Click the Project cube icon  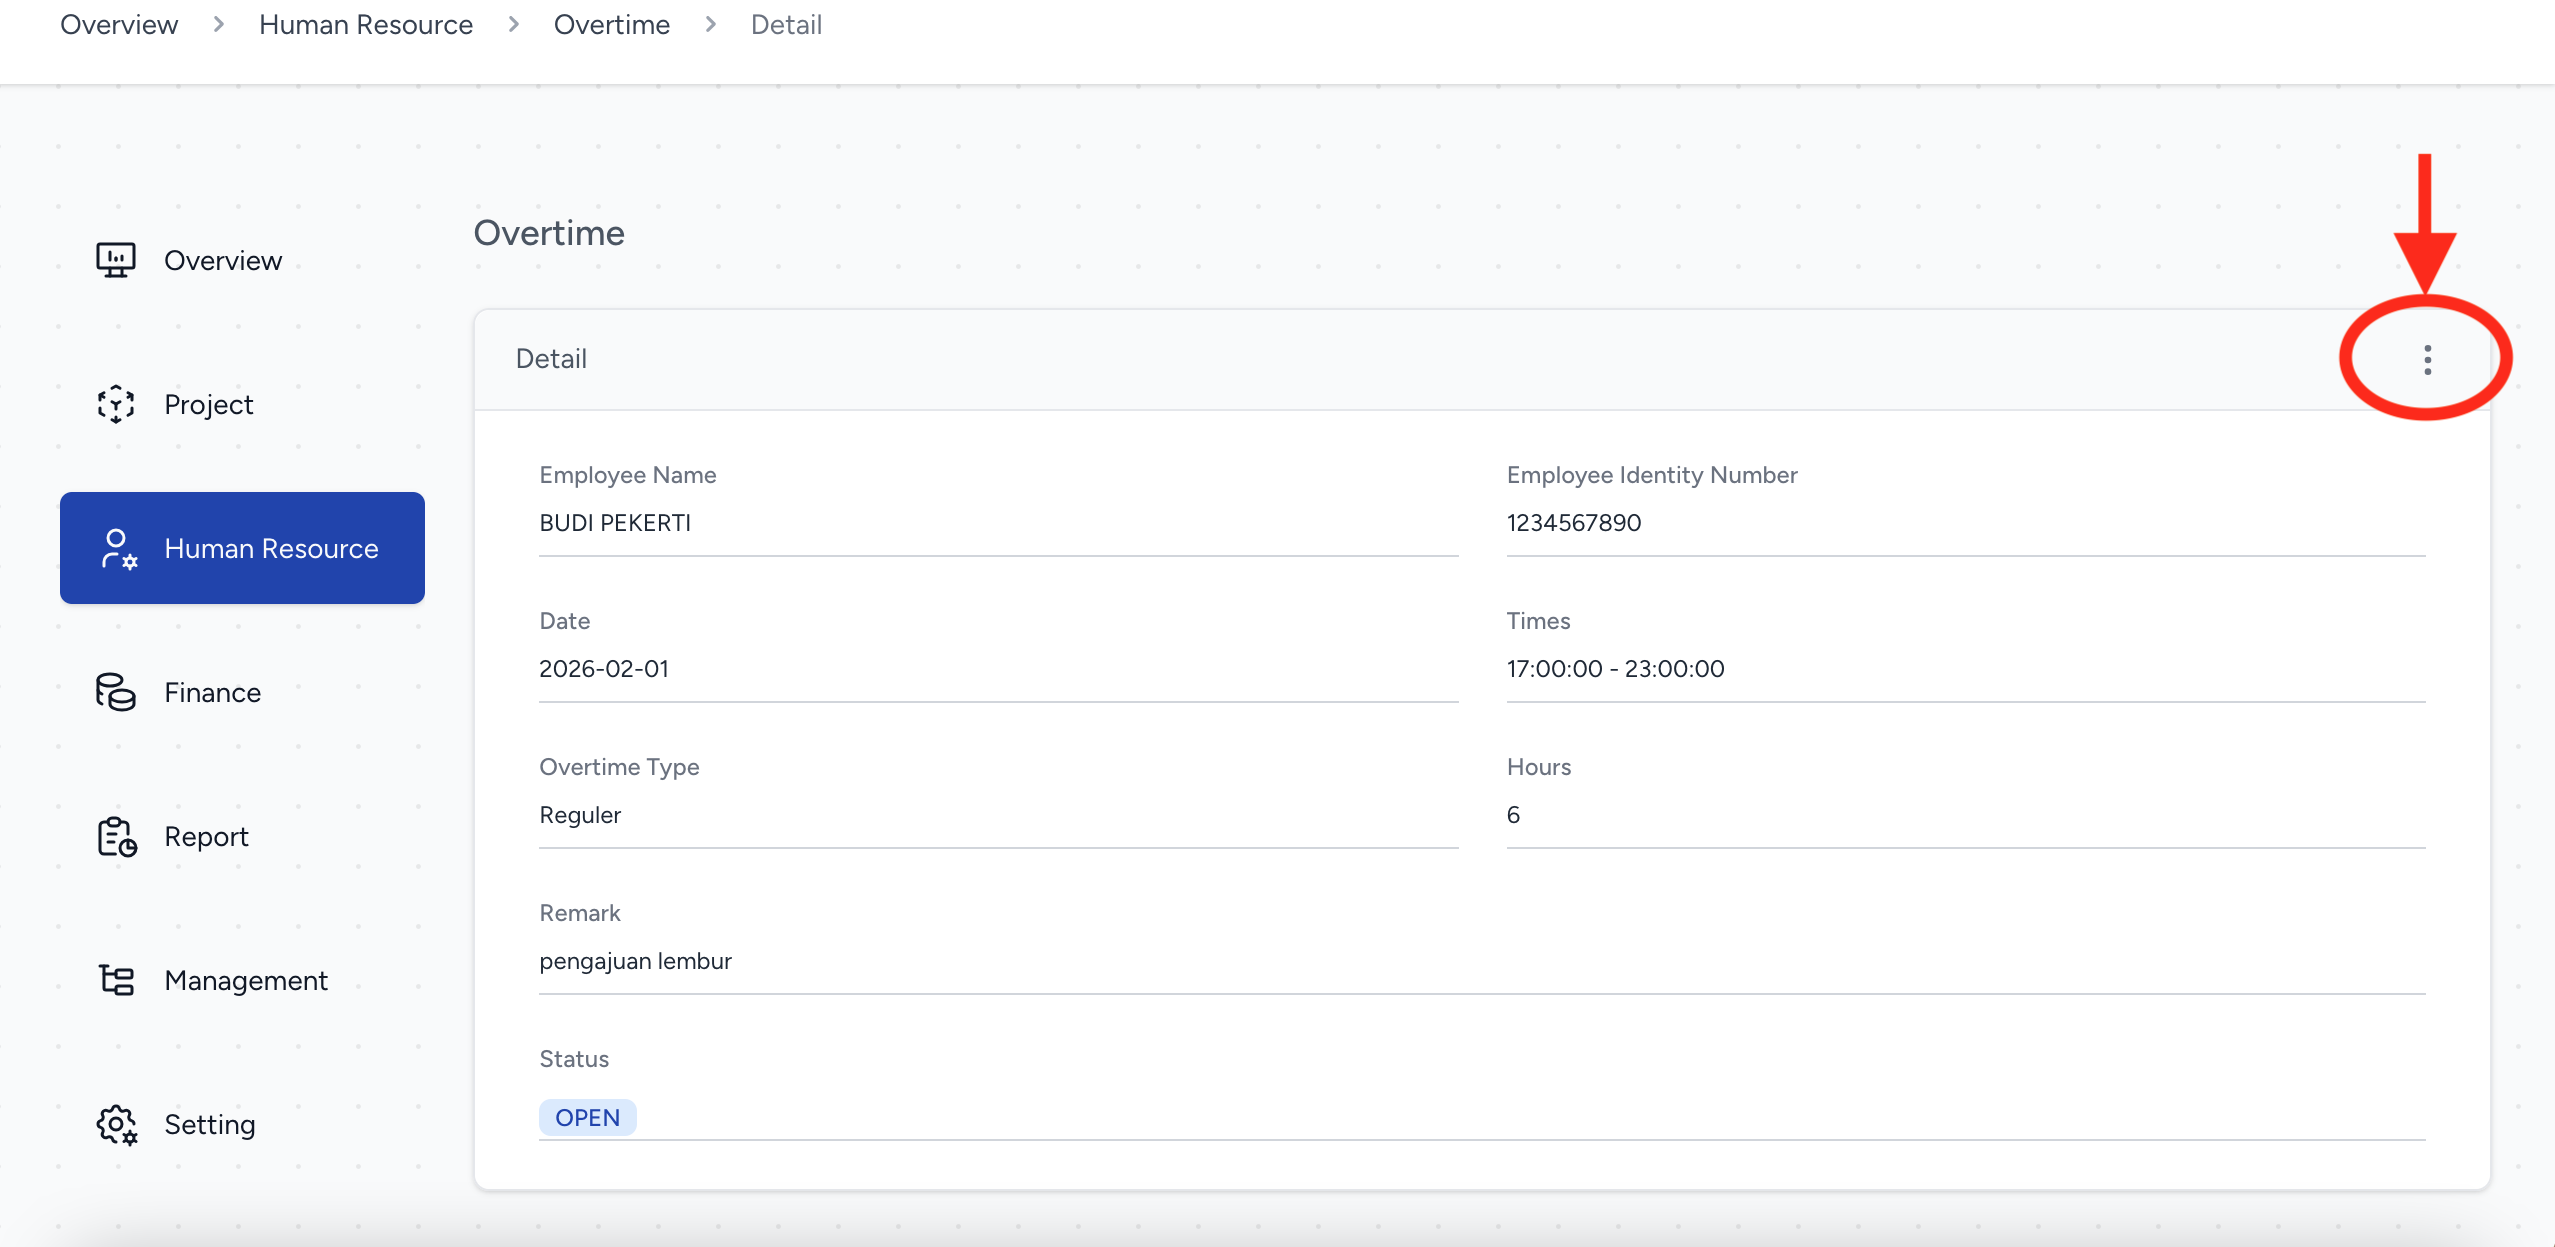pyautogui.click(x=116, y=404)
